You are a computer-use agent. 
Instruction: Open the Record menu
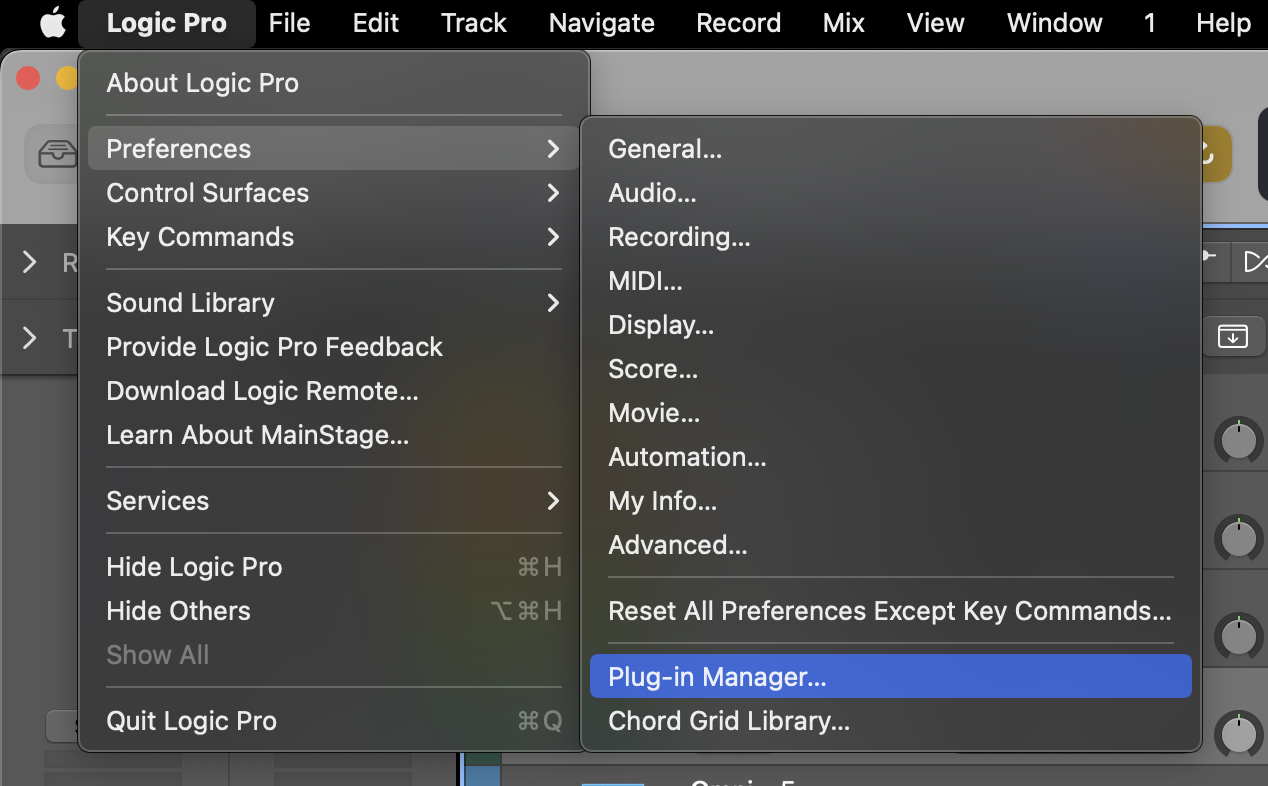739,23
